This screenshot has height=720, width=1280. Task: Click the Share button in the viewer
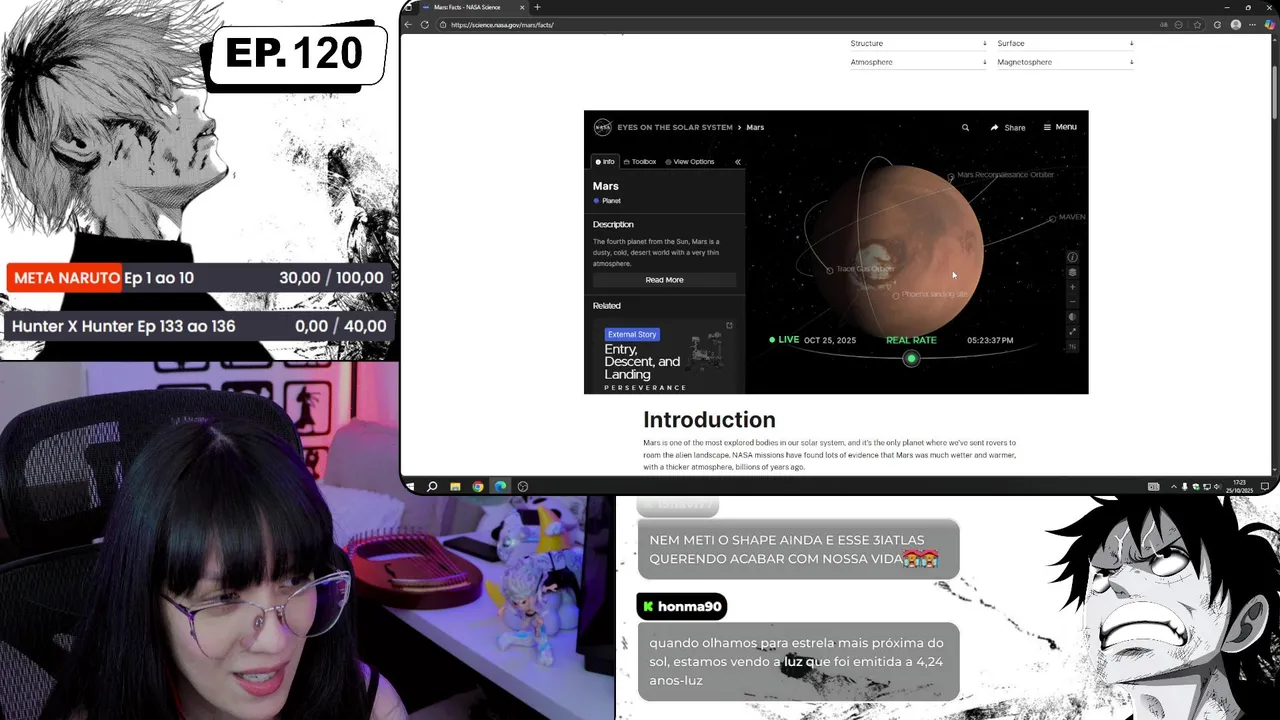(1008, 128)
